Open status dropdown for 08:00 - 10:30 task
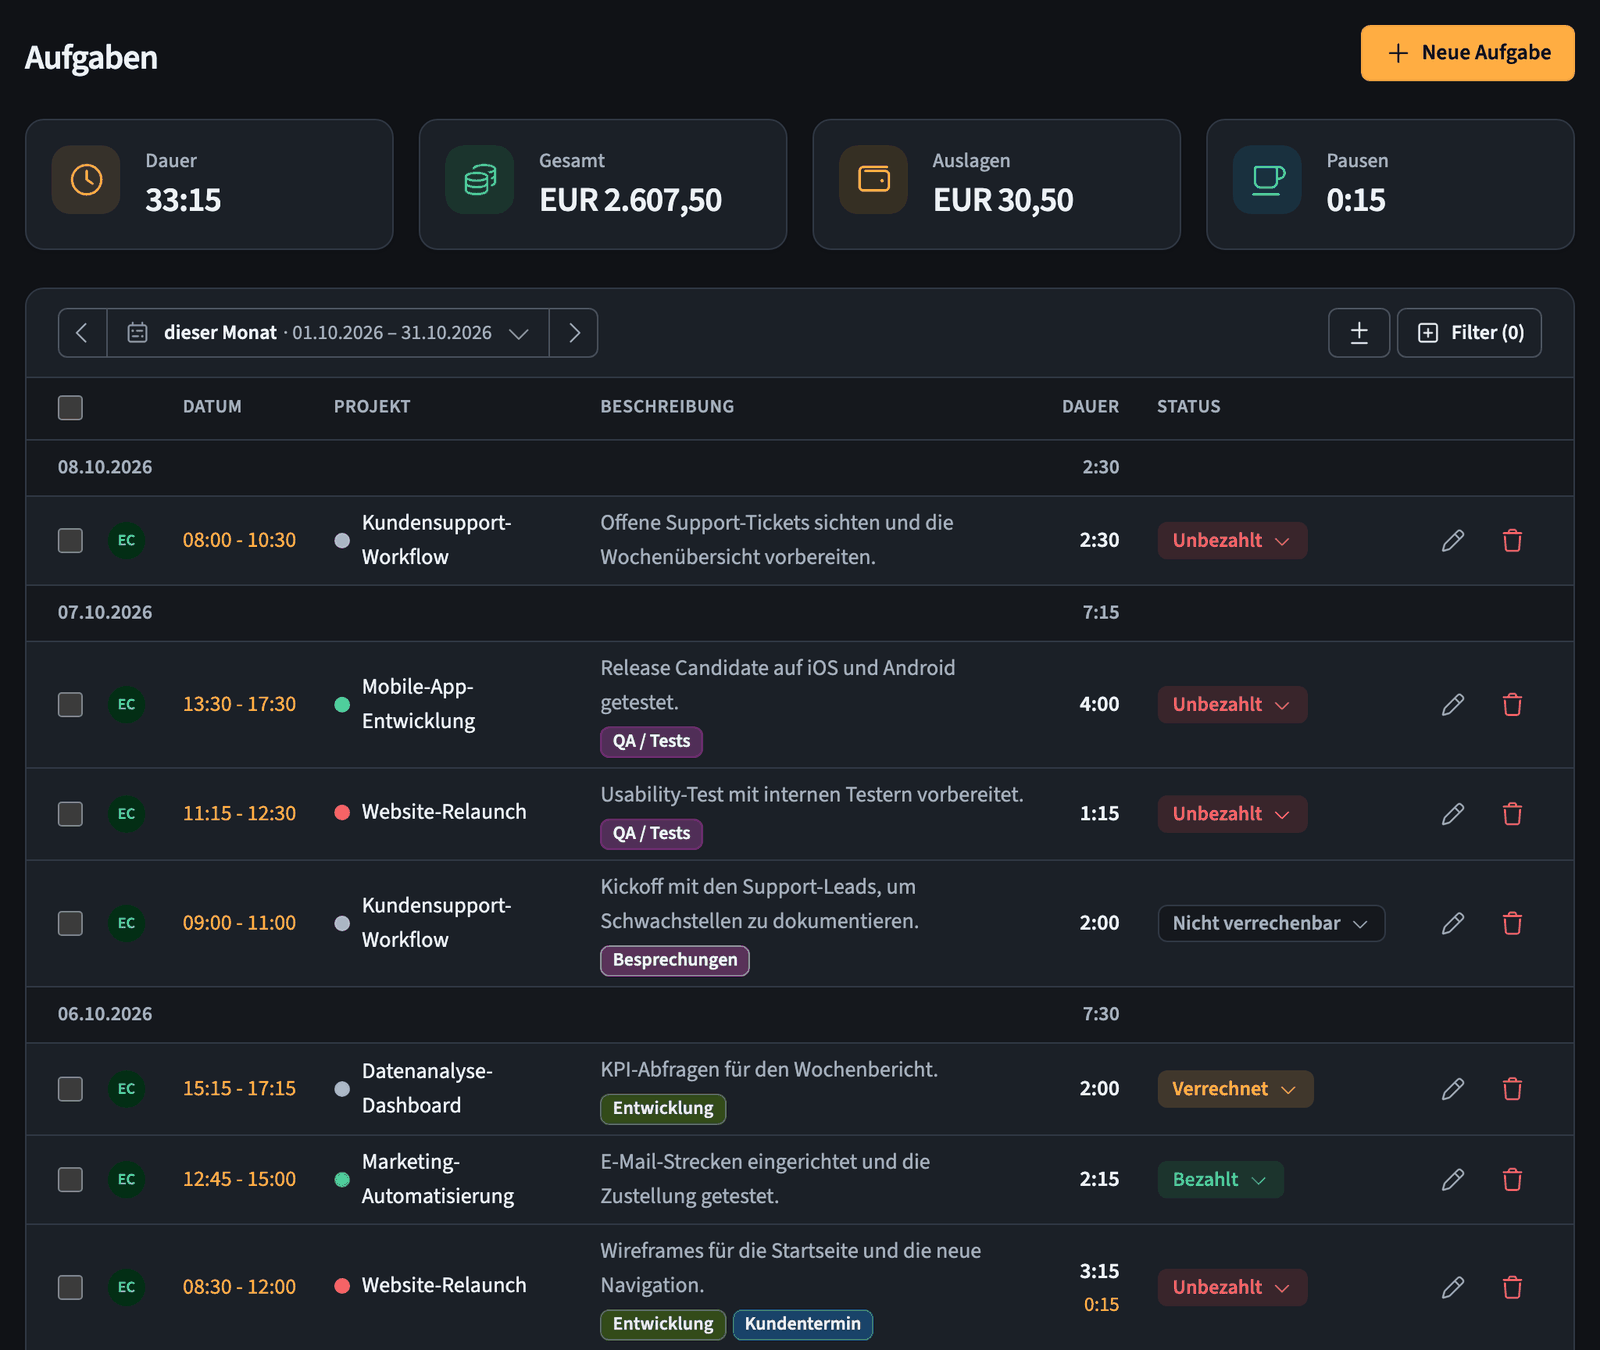 (1232, 541)
